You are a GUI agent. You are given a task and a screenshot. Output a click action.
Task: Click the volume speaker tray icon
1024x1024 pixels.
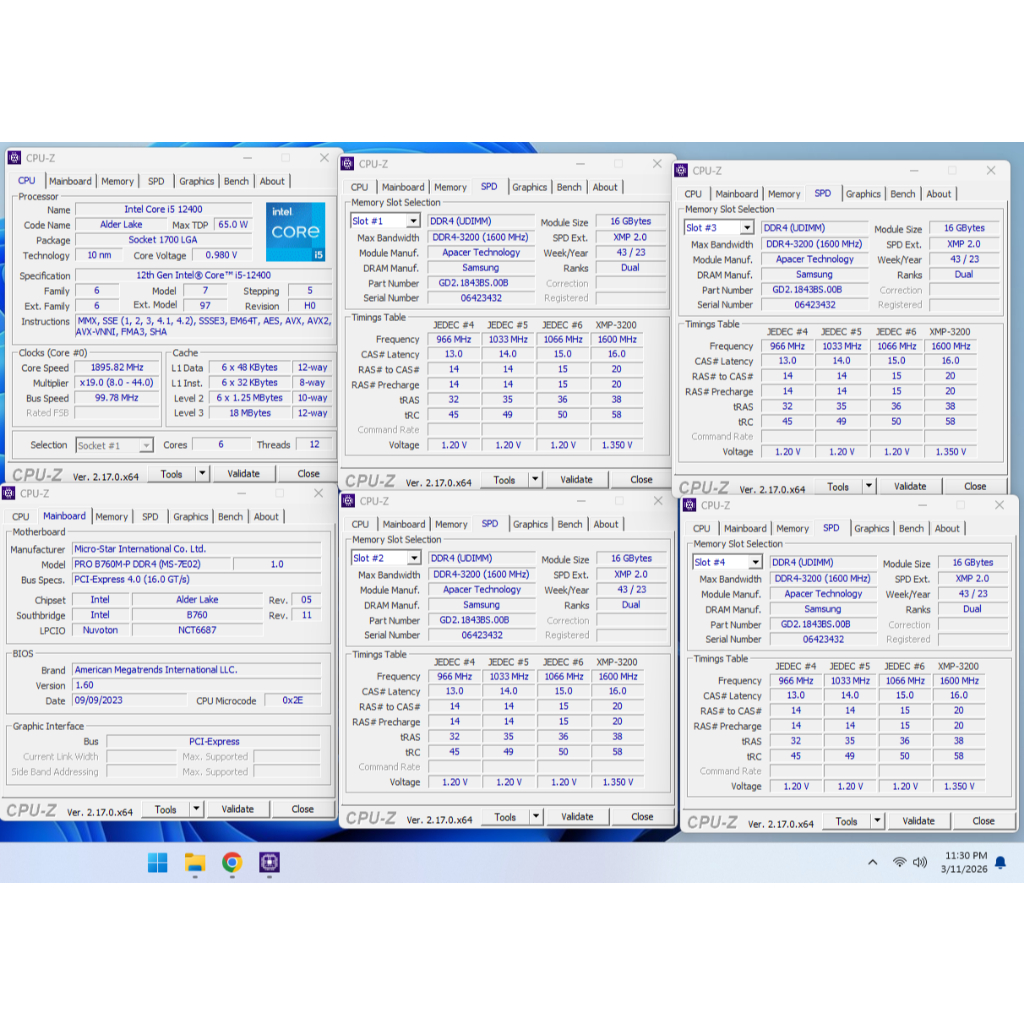tap(920, 862)
